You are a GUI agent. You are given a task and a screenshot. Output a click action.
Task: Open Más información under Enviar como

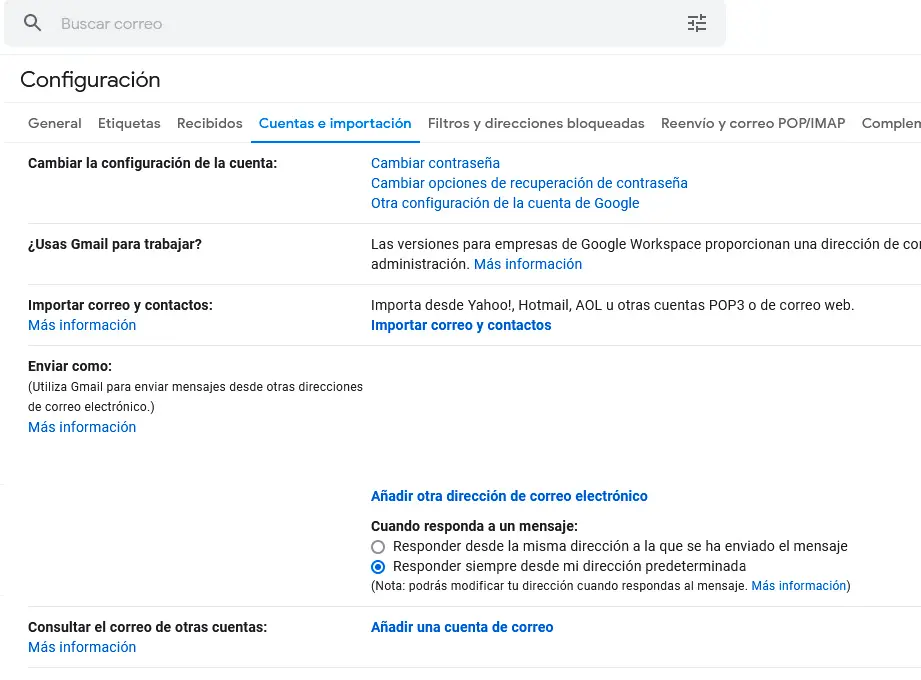click(82, 427)
